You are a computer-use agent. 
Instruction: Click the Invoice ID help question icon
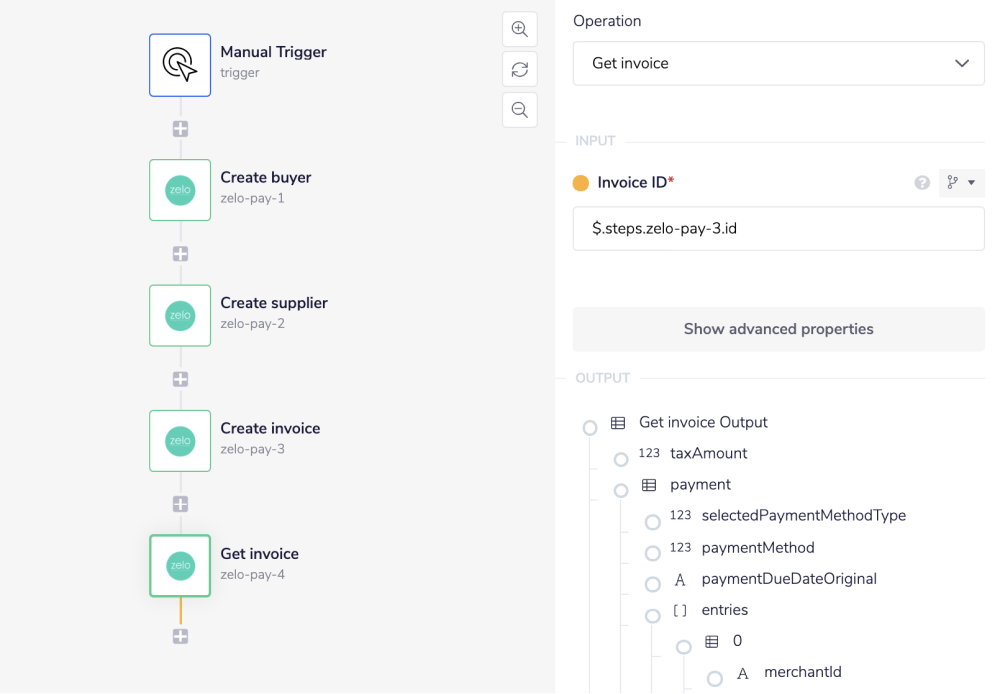[922, 183]
